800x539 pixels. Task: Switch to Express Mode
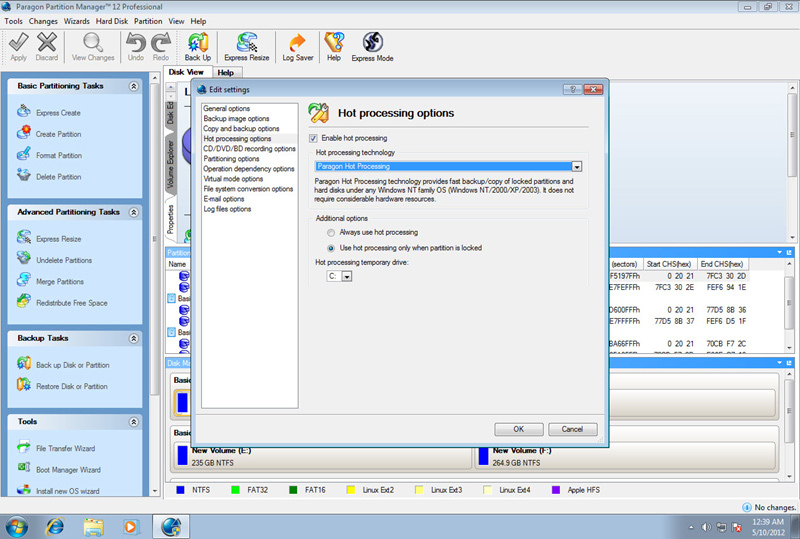(x=372, y=47)
